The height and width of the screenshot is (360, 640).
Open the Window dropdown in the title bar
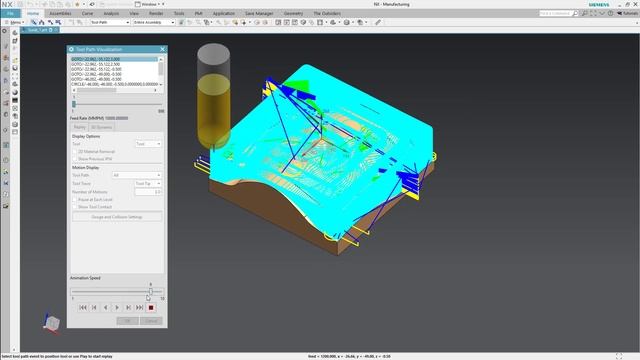(149, 4)
